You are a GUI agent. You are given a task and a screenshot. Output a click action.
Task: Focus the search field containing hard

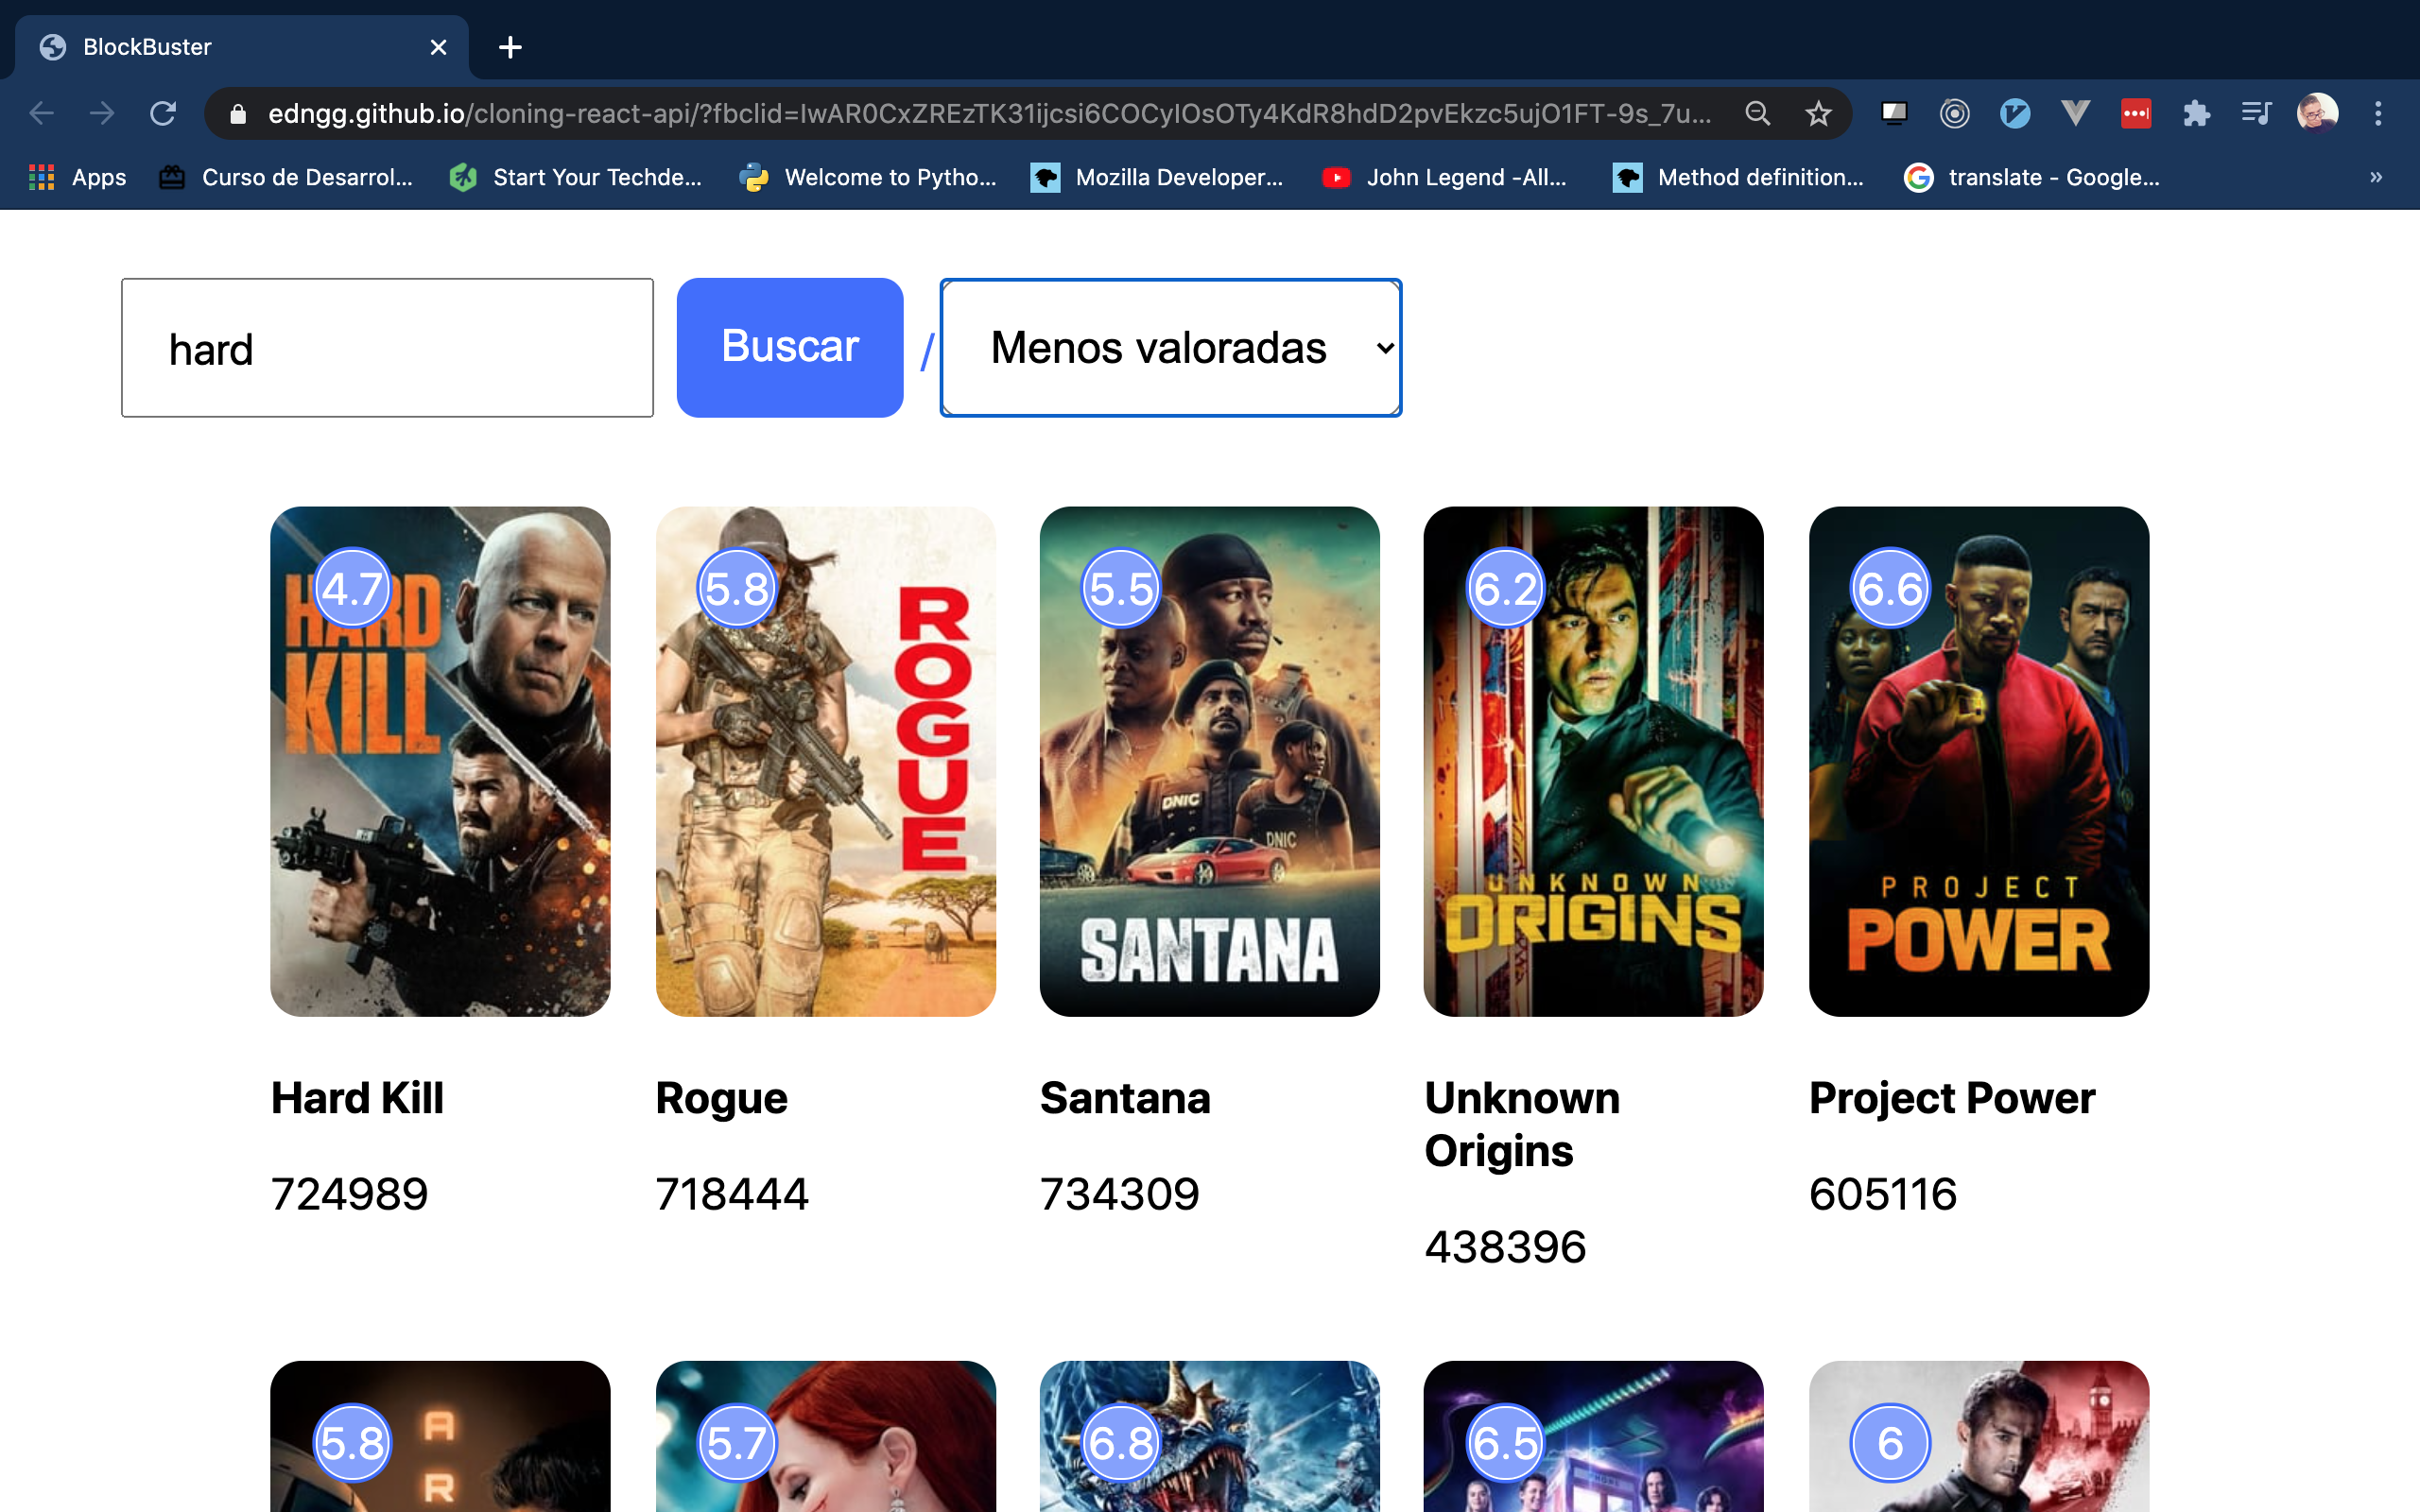(x=387, y=348)
